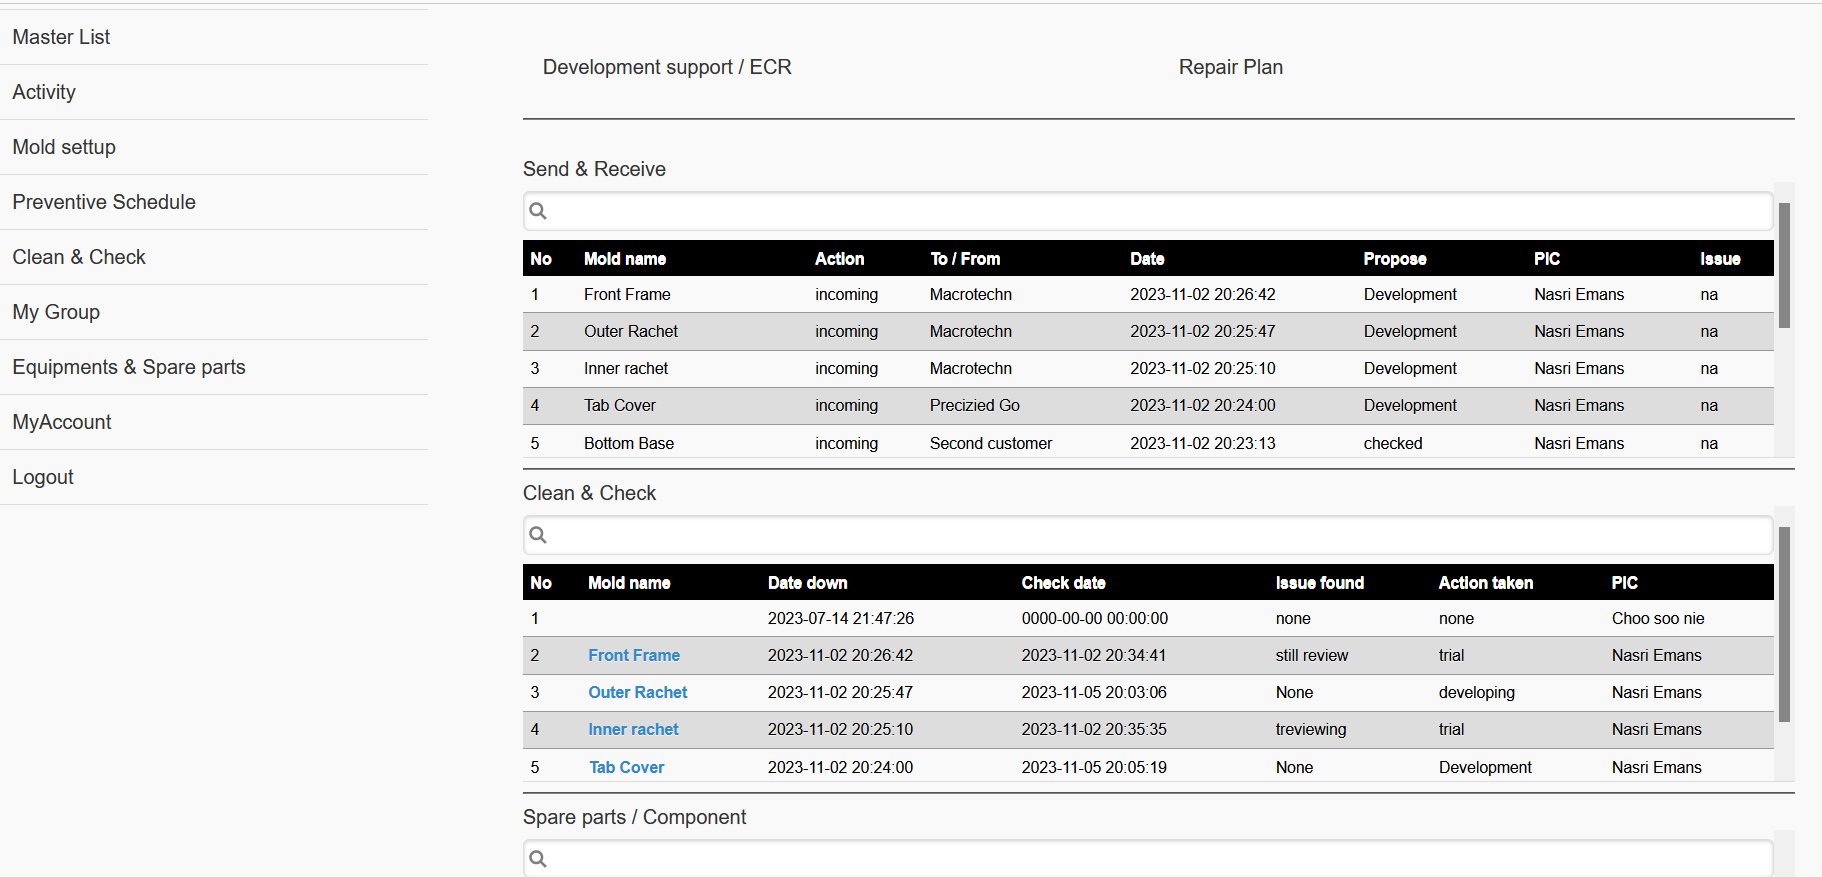Open MyAccount from the sidebar

(x=62, y=422)
